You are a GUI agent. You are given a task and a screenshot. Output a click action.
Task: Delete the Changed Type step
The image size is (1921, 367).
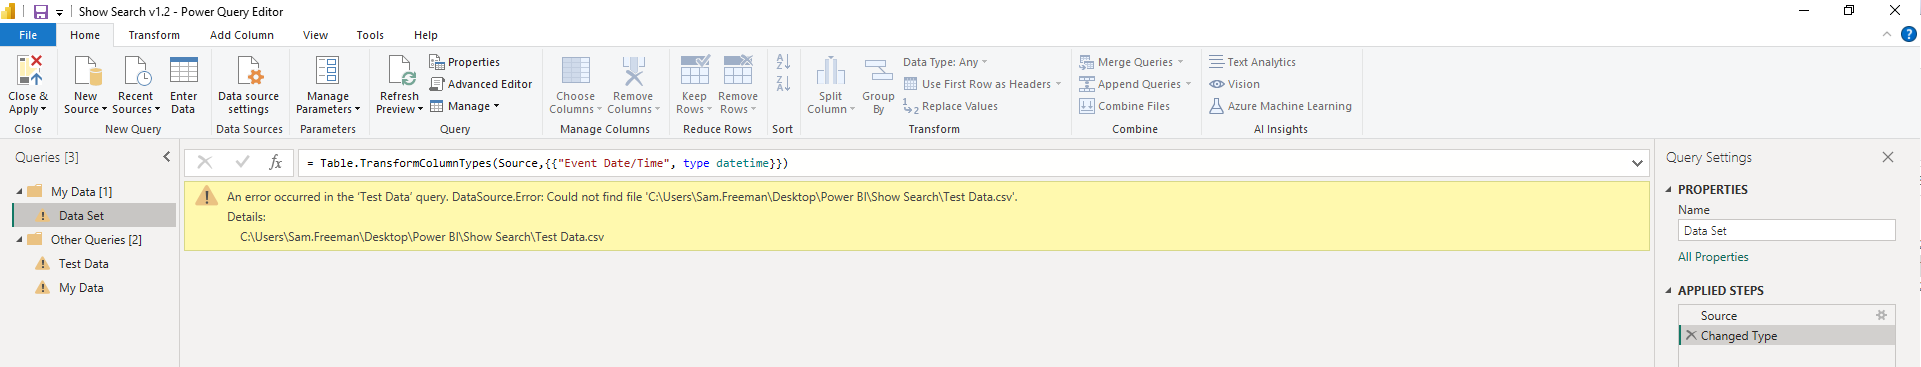tap(1691, 335)
